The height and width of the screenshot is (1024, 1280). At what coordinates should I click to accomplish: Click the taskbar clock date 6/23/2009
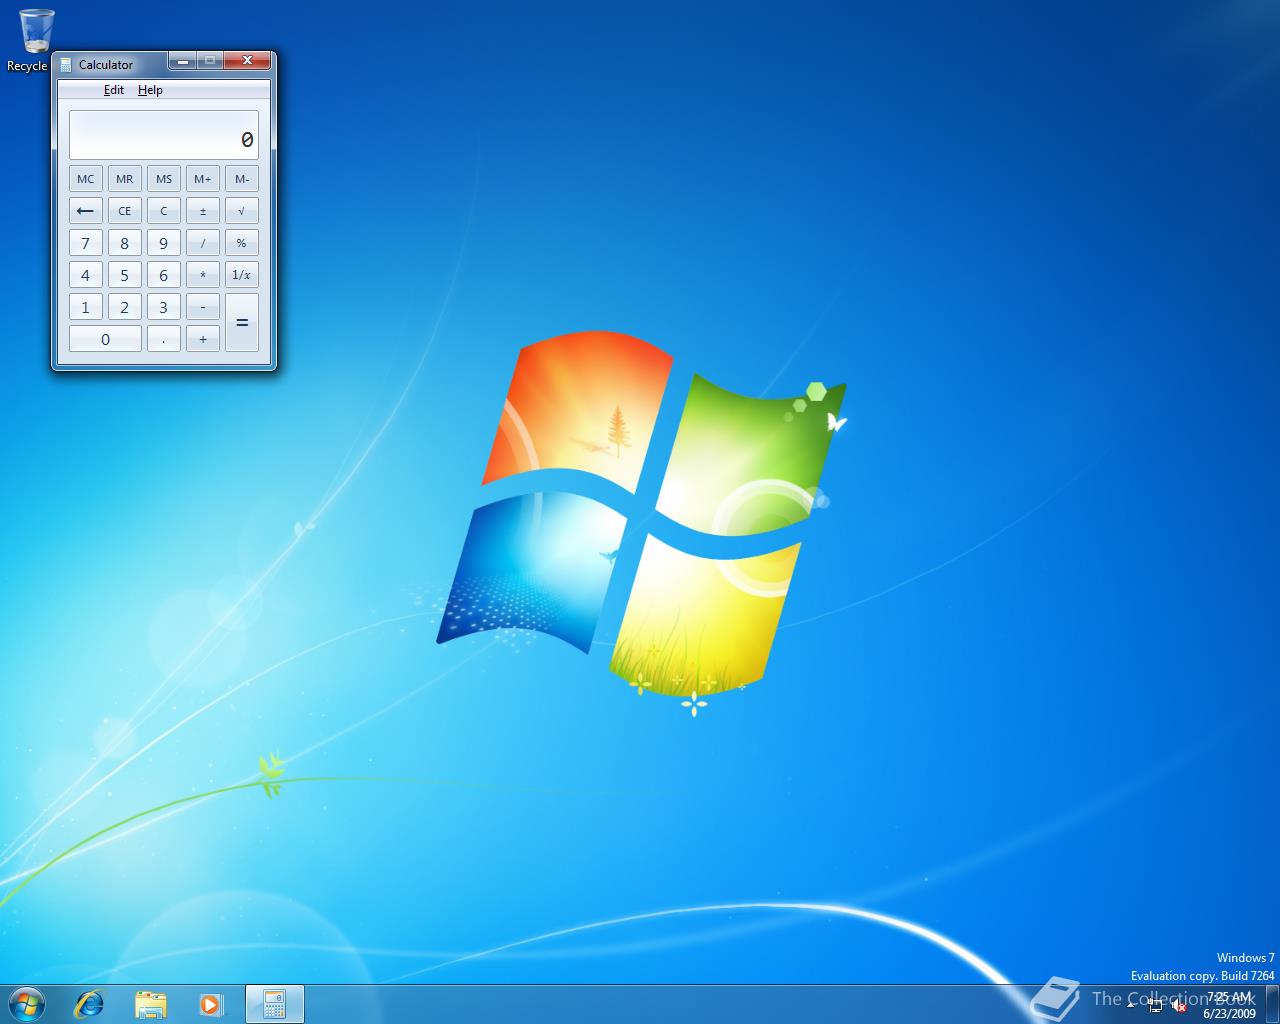tap(1229, 1013)
